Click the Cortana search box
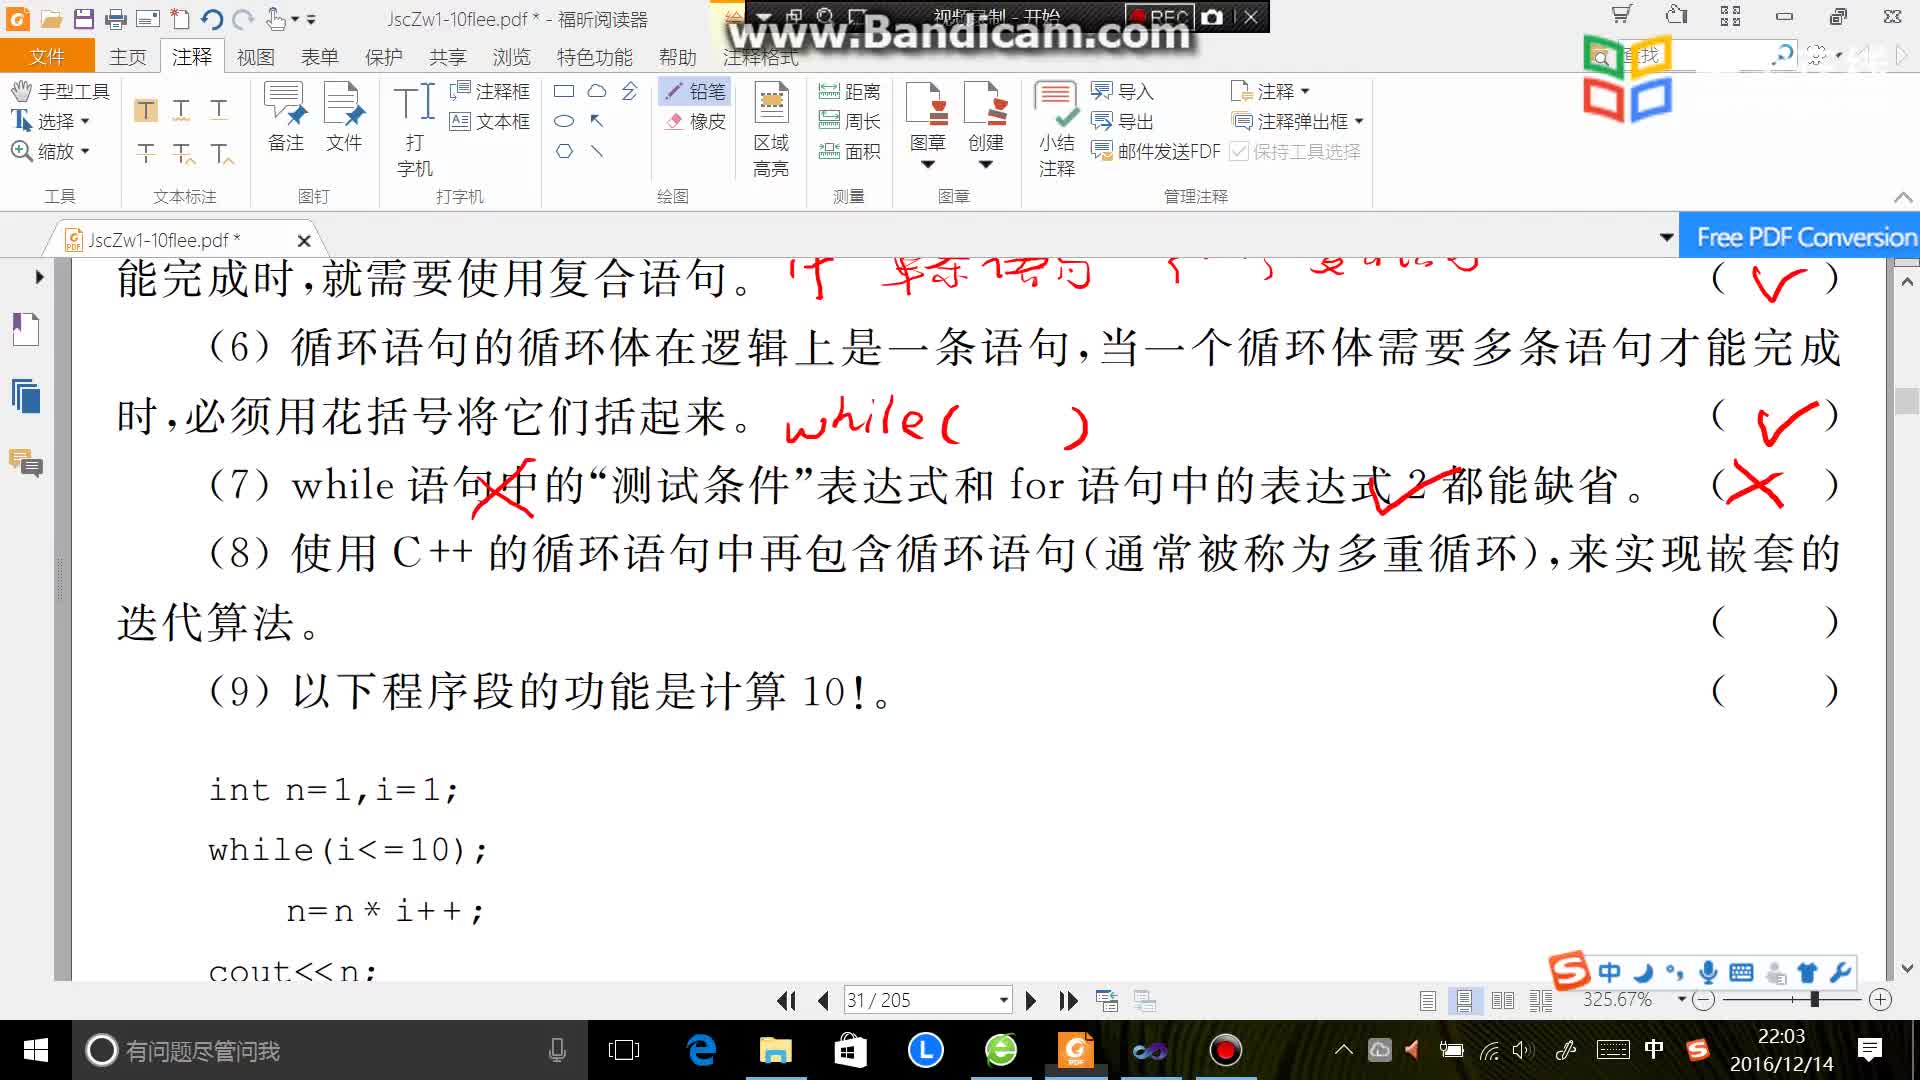This screenshot has height=1080, width=1920. point(330,1050)
